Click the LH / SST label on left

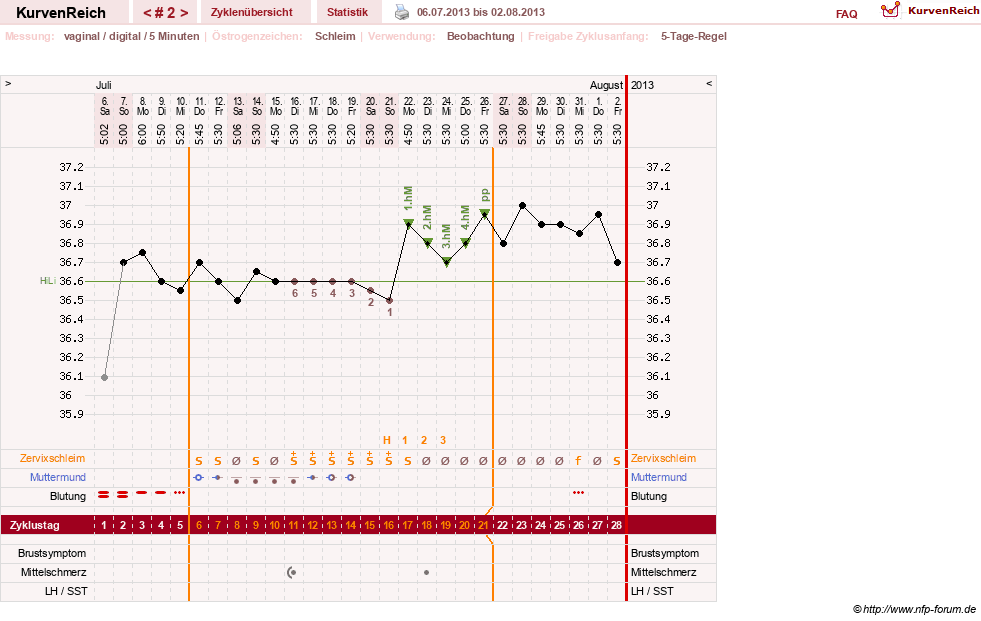(66, 591)
